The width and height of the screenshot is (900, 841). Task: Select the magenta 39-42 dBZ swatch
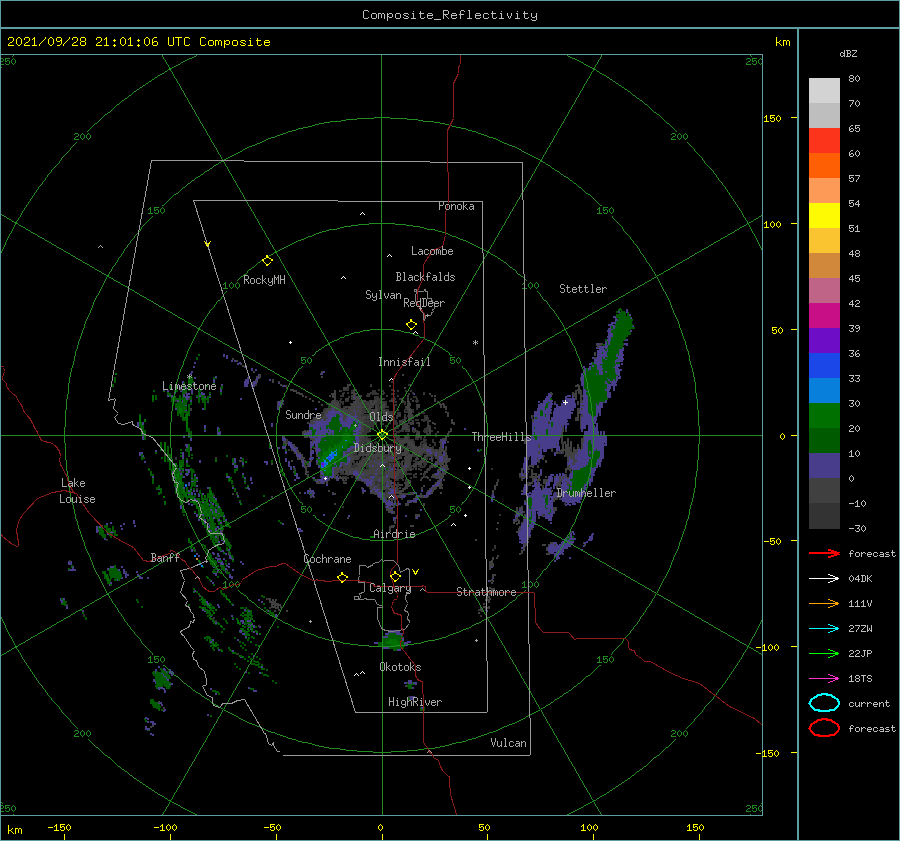point(824,316)
